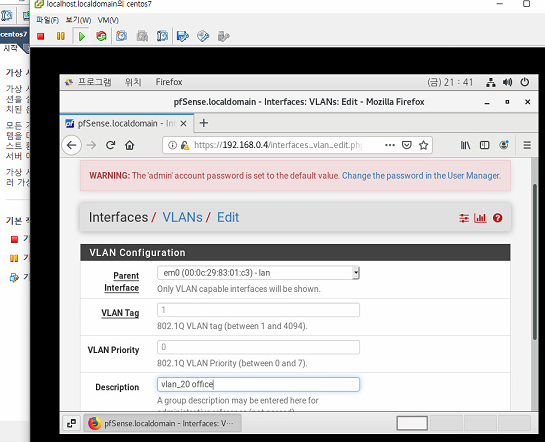Bookmark this page with the star

click(x=423, y=145)
